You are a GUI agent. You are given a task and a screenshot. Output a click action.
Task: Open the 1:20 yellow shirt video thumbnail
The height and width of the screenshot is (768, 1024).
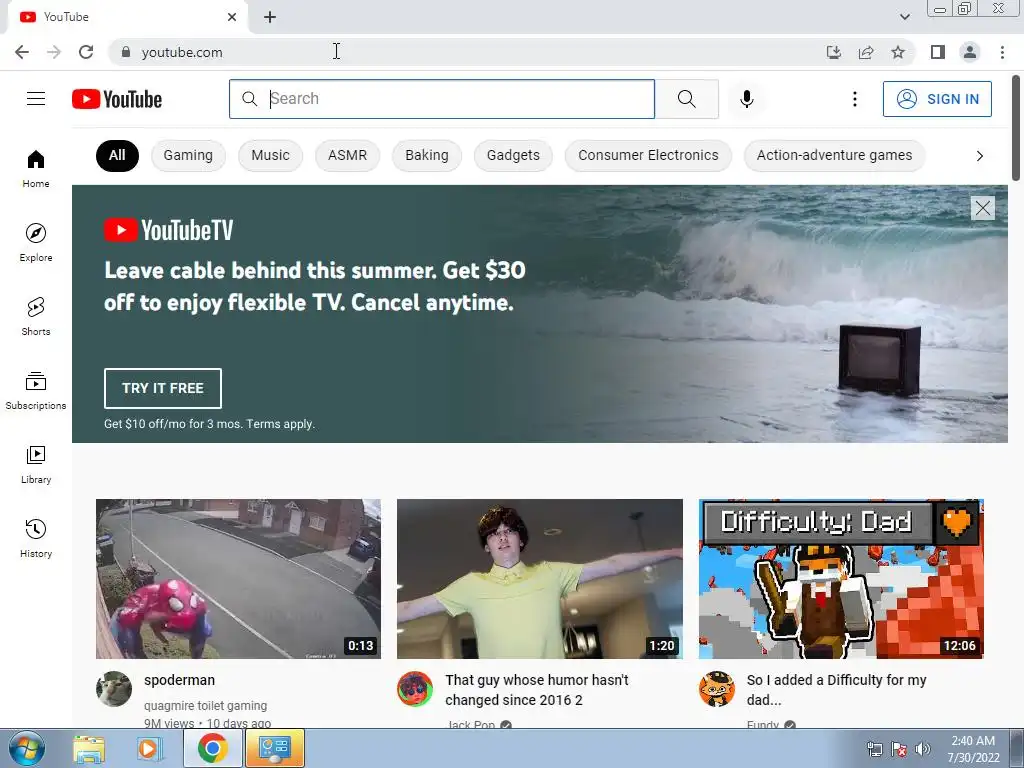pos(540,579)
